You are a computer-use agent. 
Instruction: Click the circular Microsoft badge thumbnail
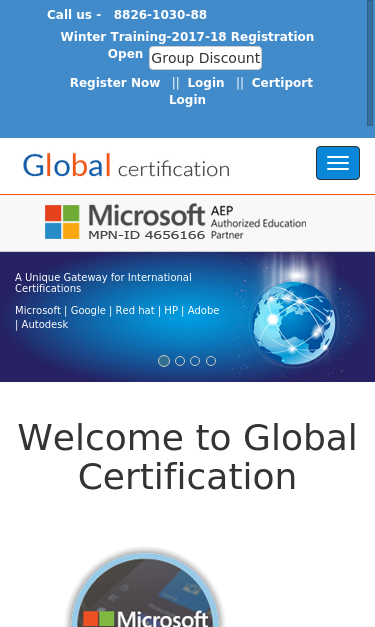click(x=146, y=589)
